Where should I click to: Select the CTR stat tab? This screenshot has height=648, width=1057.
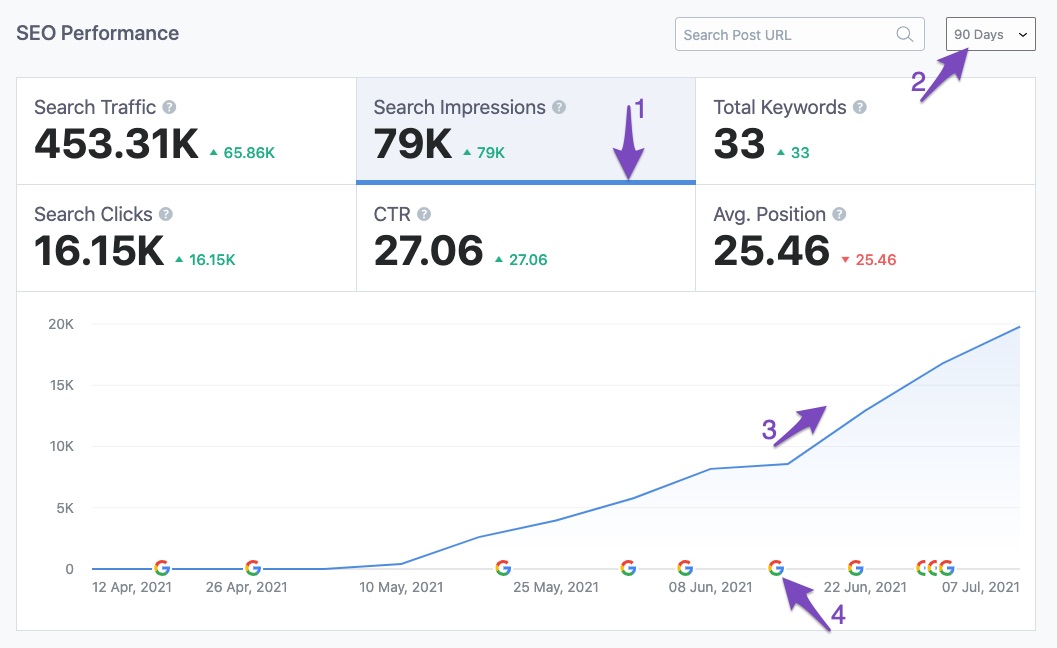coord(526,238)
